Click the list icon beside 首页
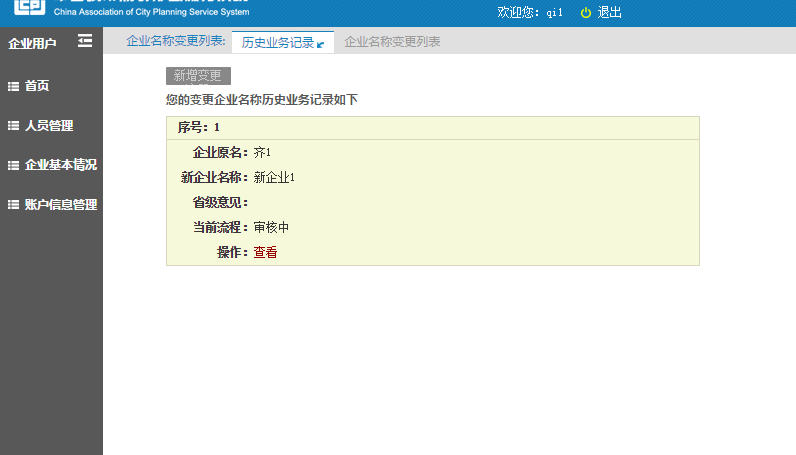796x455 pixels. 14,86
